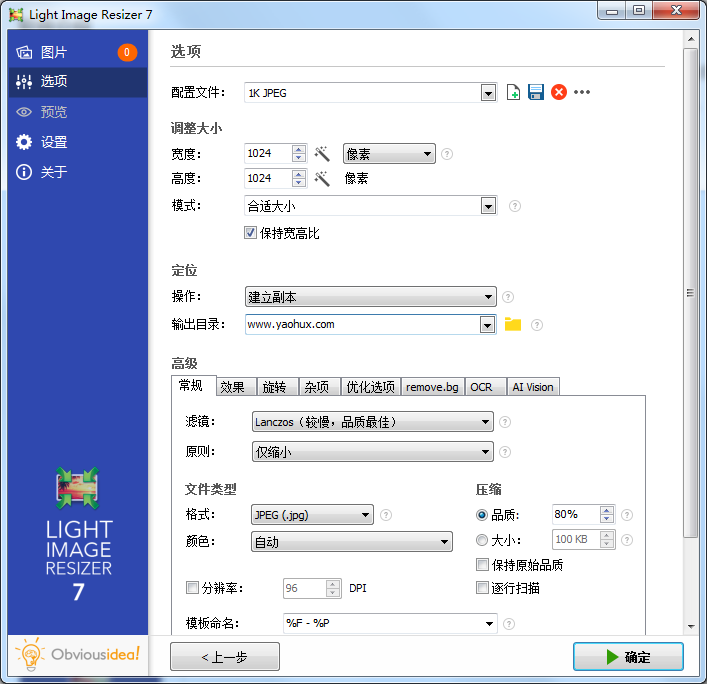Click the 输出目录 input field
This screenshot has width=707, height=684.
[361, 324]
